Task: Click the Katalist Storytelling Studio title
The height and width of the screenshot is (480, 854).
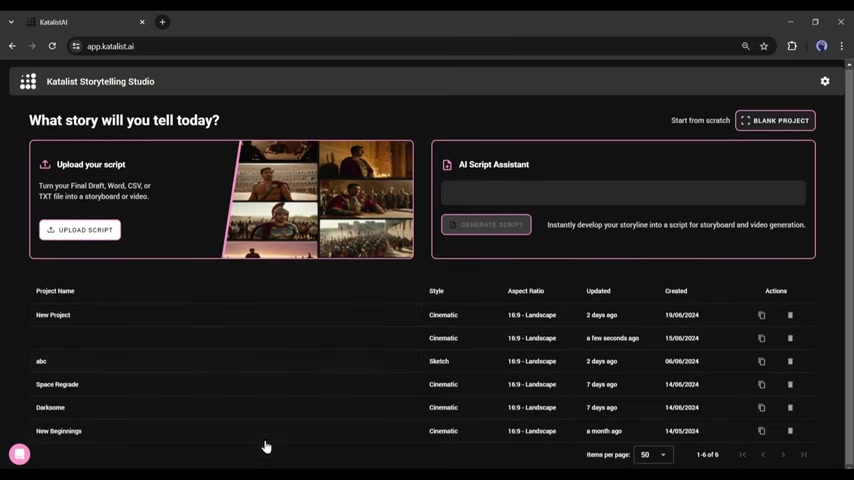Action: coord(100,81)
